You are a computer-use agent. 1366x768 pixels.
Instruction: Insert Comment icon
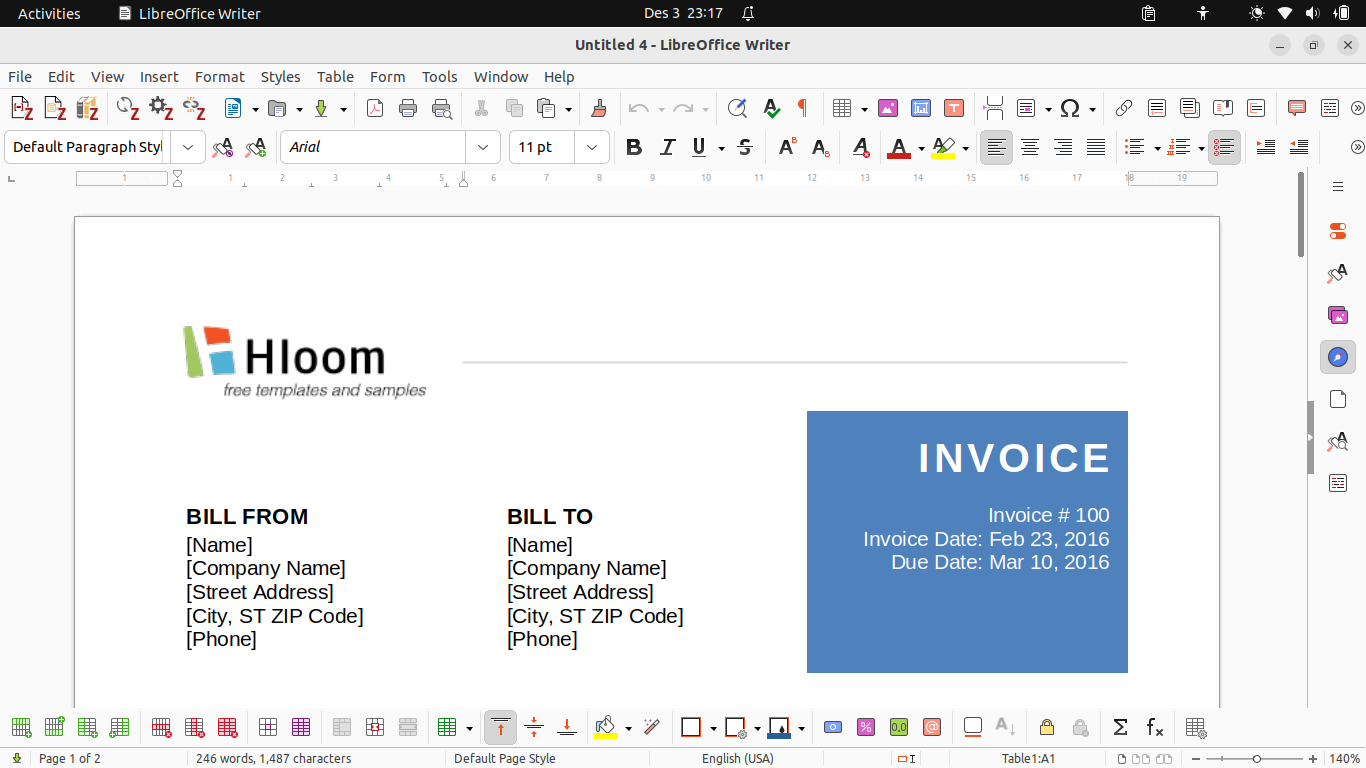tap(1297, 108)
